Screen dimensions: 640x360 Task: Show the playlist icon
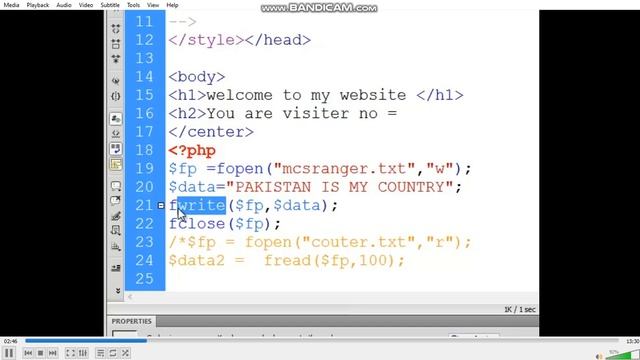[x=100, y=353]
